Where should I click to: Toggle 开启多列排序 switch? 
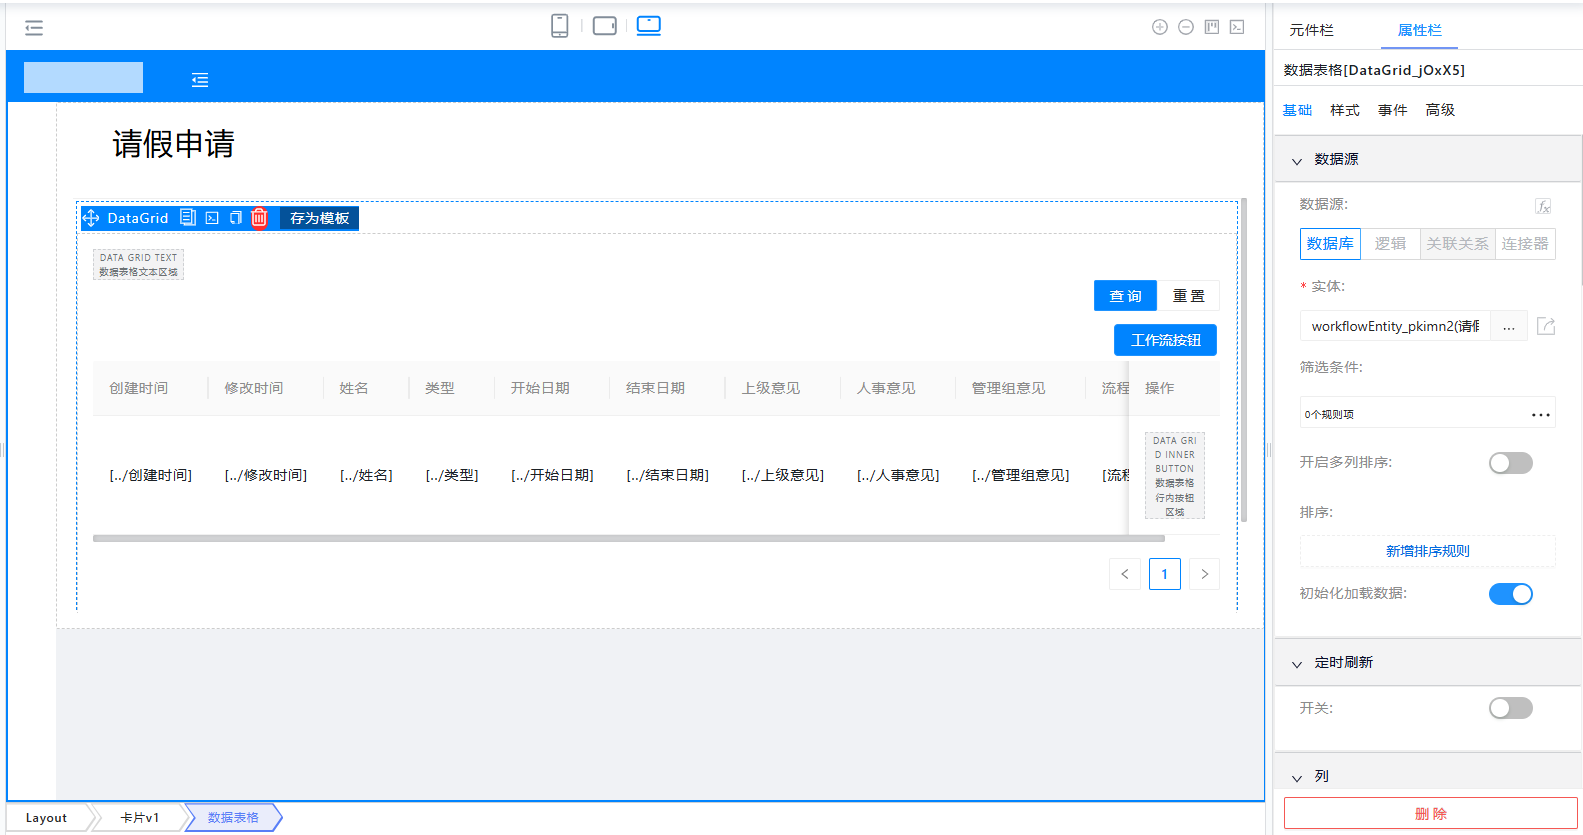(1510, 463)
